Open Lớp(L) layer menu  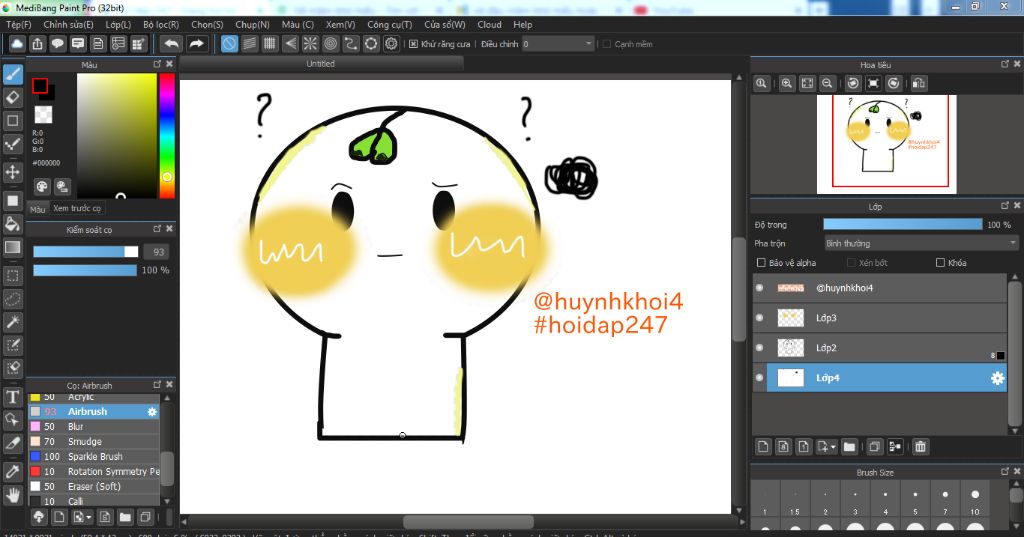click(x=118, y=25)
